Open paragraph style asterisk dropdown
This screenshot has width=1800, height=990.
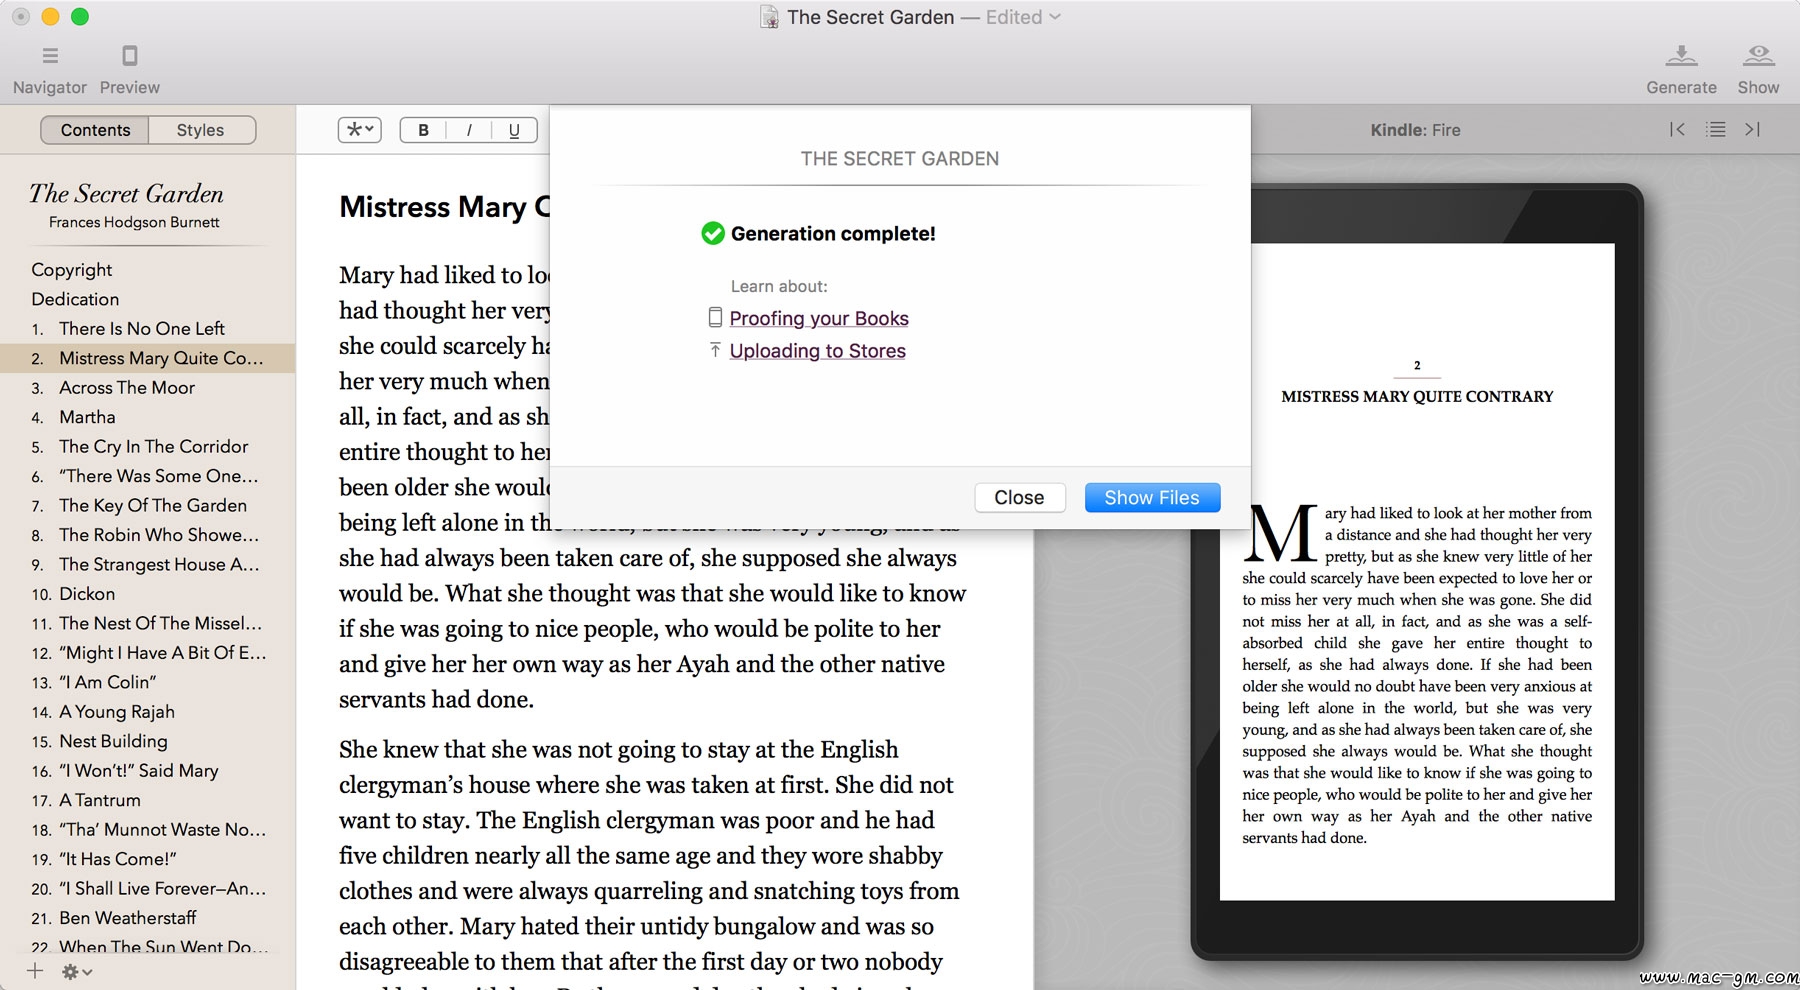point(360,130)
